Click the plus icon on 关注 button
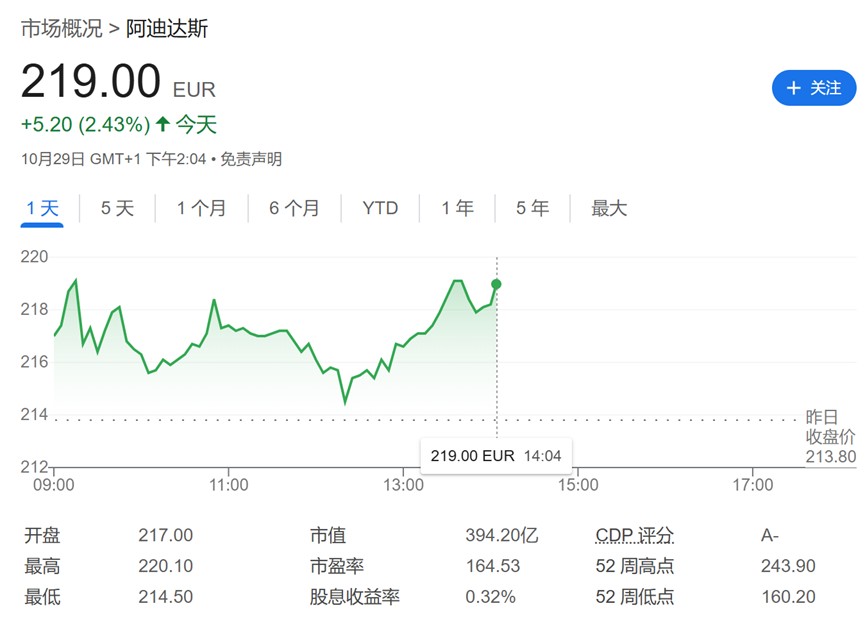The width and height of the screenshot is (865, 624). pyautogui.click(x=794, y=88)
